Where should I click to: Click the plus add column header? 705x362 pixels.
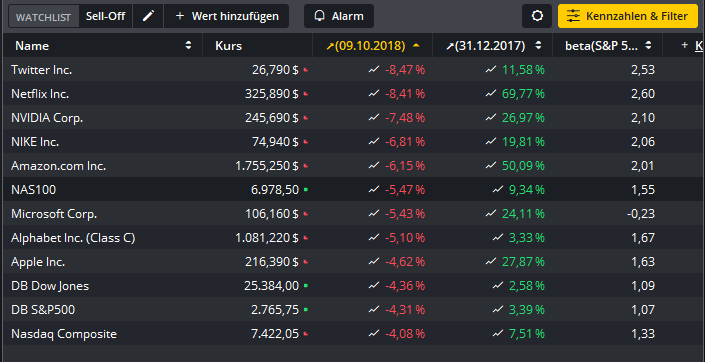point(685,45)
